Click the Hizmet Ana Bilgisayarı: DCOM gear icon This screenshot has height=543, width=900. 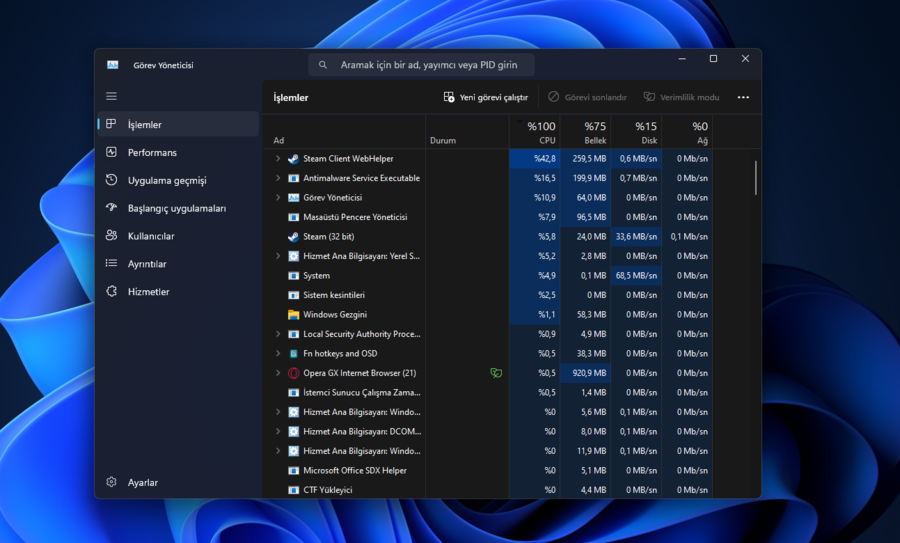coord(293,432)
